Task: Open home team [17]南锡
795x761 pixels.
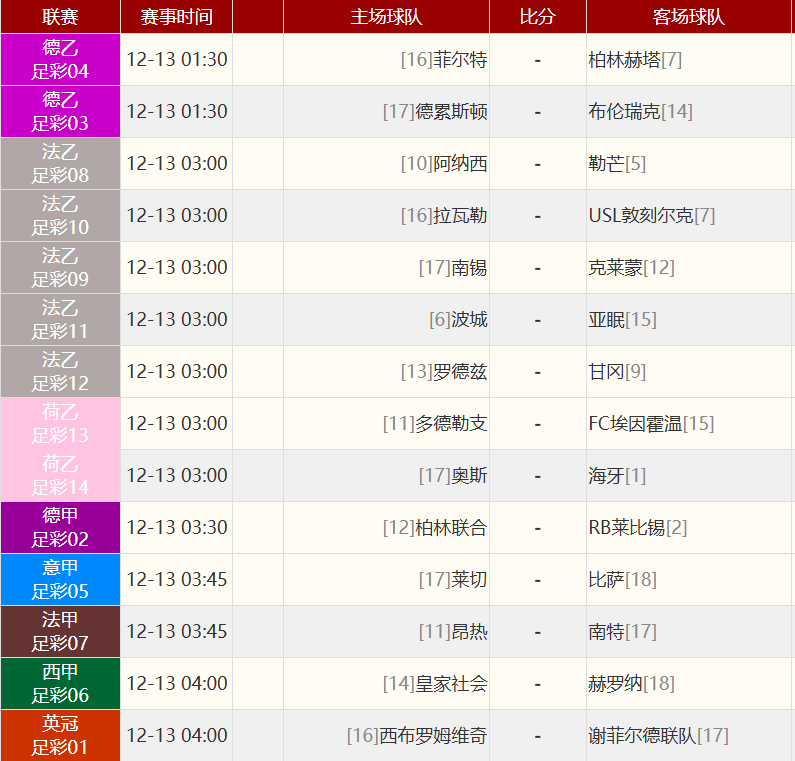Action: (x=453, y=267)
